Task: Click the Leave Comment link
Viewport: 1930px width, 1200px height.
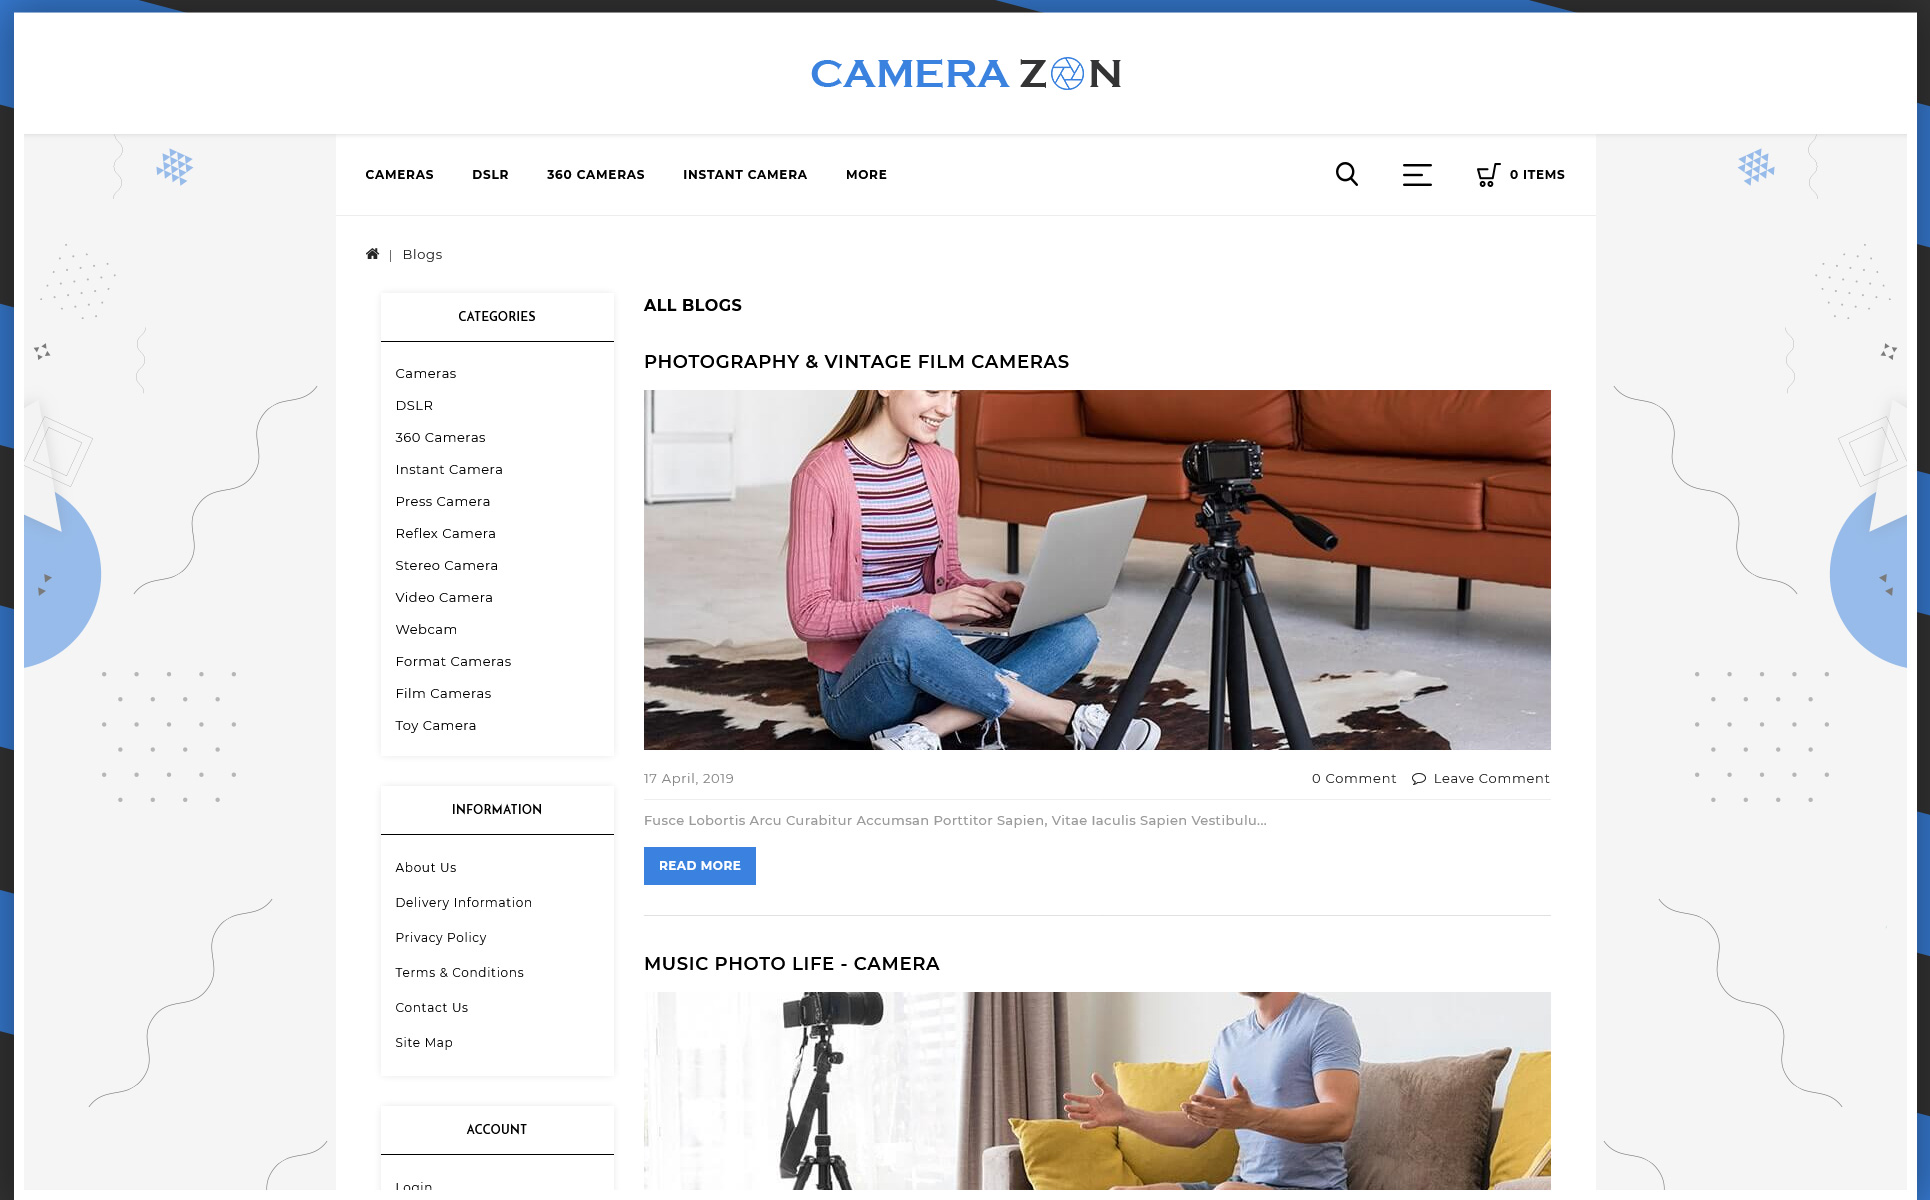Action: [x=1491, y=779]
